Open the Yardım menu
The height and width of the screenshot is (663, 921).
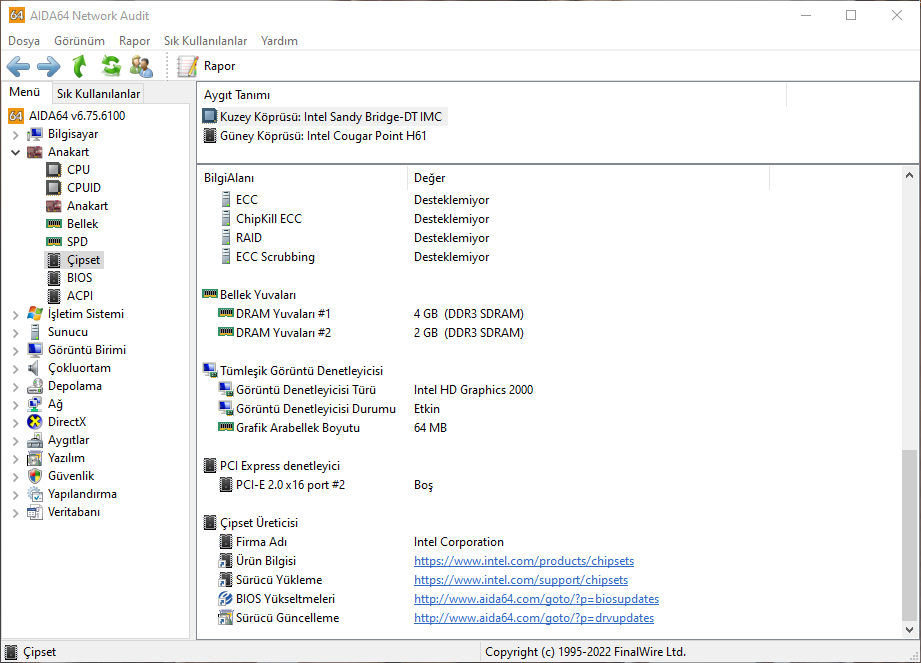(279, 41)
